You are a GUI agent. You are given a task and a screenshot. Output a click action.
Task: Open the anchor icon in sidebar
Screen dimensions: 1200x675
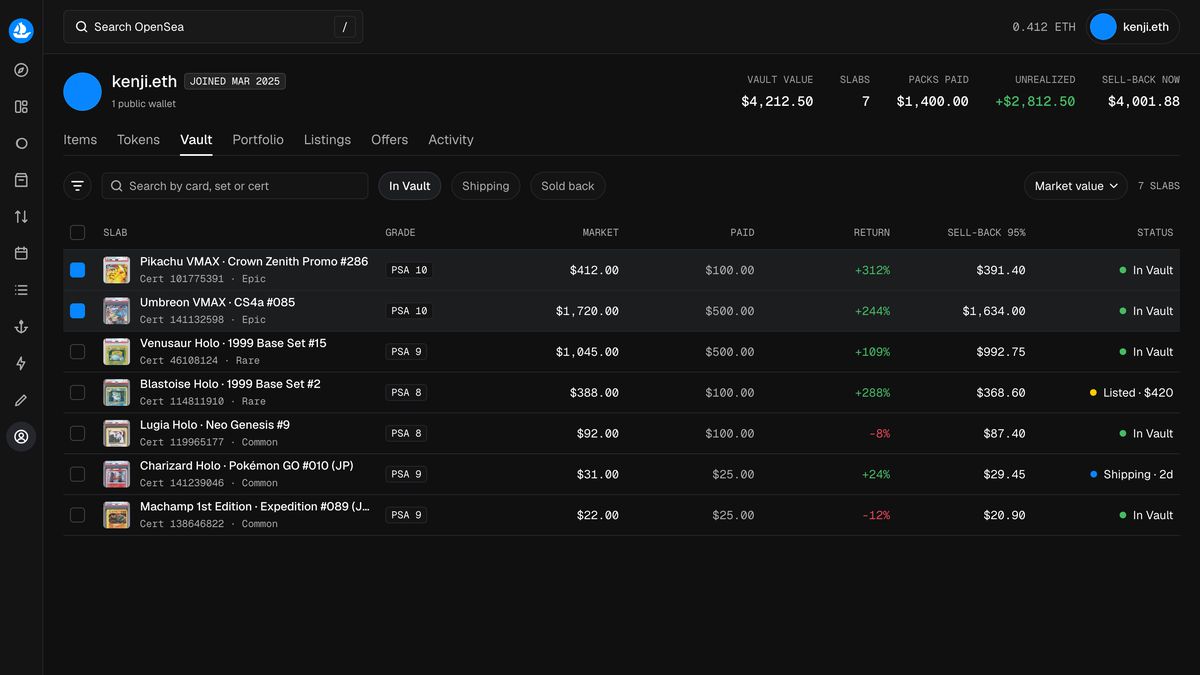tap(21, 327)
